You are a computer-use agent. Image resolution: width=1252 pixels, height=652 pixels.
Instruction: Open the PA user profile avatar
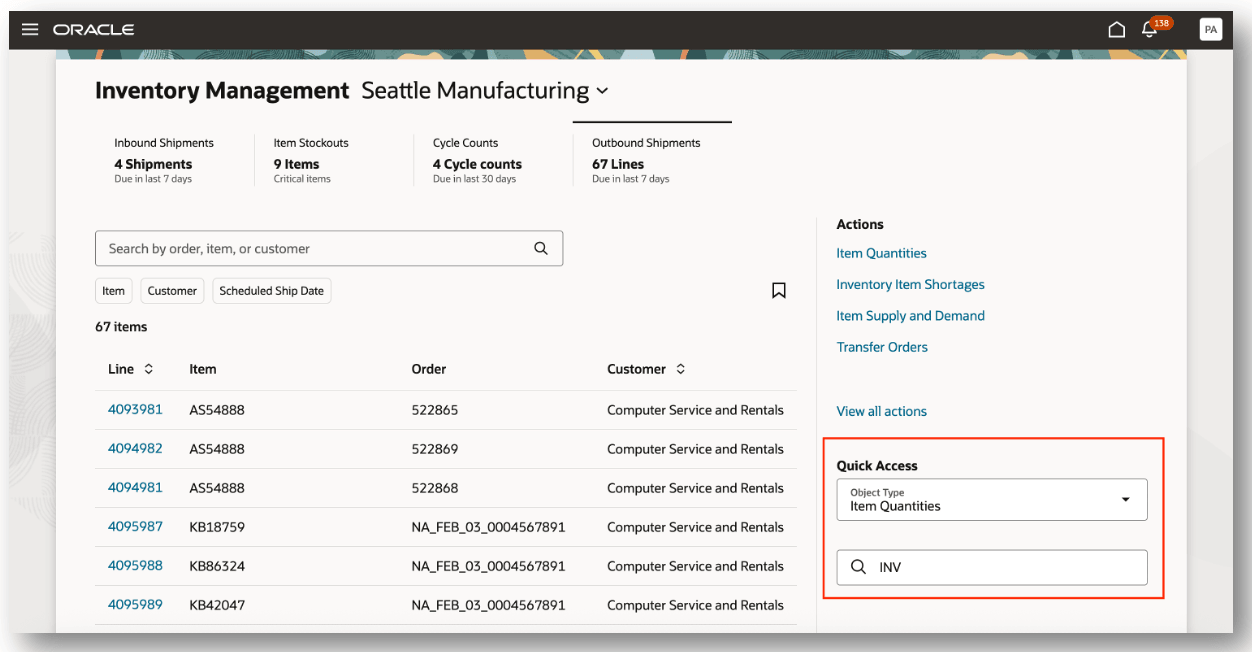1210,30
